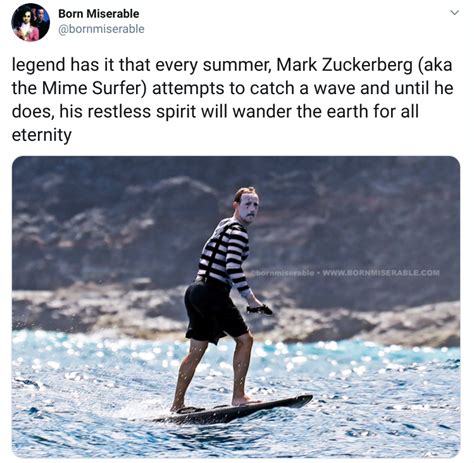The image size is (474, 463).
Task: Open the attached mime surfer photo
Action: click(x=236, y=307)
